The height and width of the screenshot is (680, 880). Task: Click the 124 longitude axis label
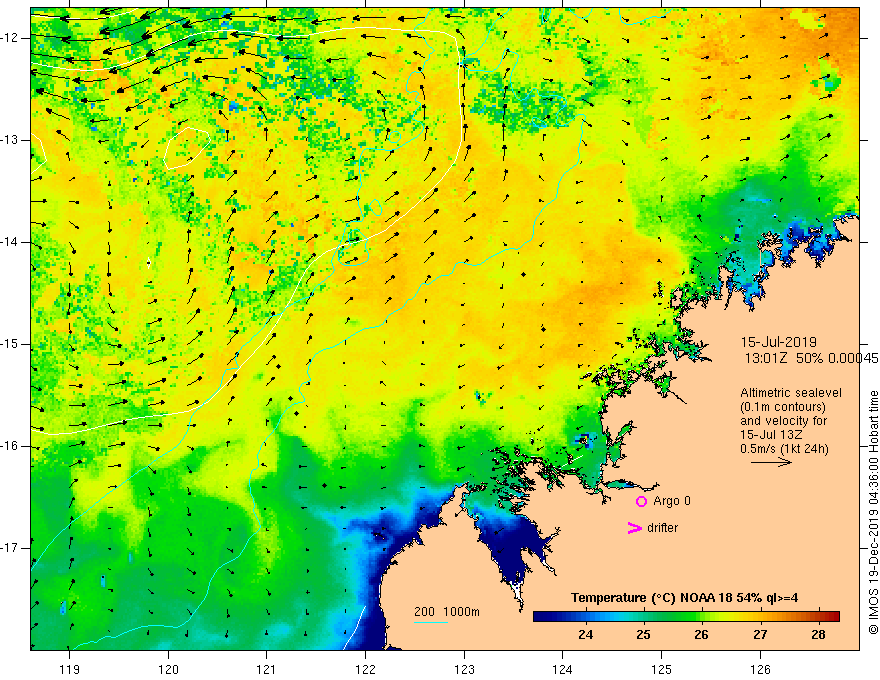562,669
